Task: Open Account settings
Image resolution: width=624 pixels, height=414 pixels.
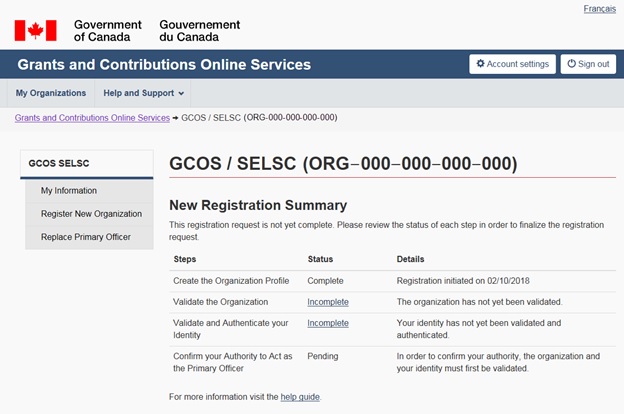Action: point(512,64)
